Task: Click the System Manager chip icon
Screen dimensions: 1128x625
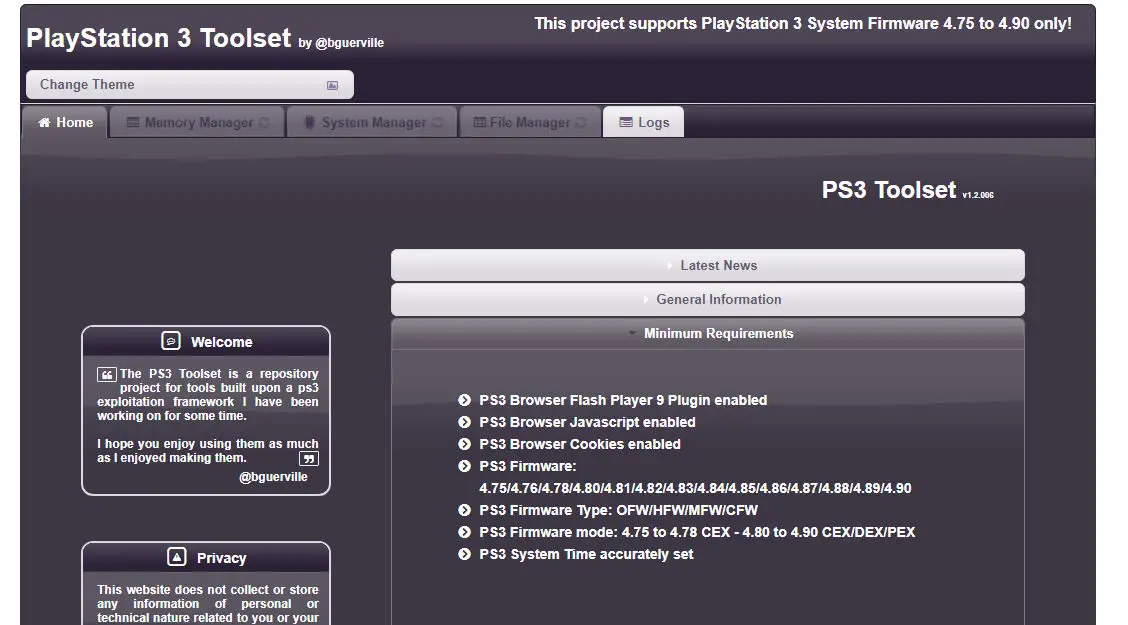Action: 309,122
